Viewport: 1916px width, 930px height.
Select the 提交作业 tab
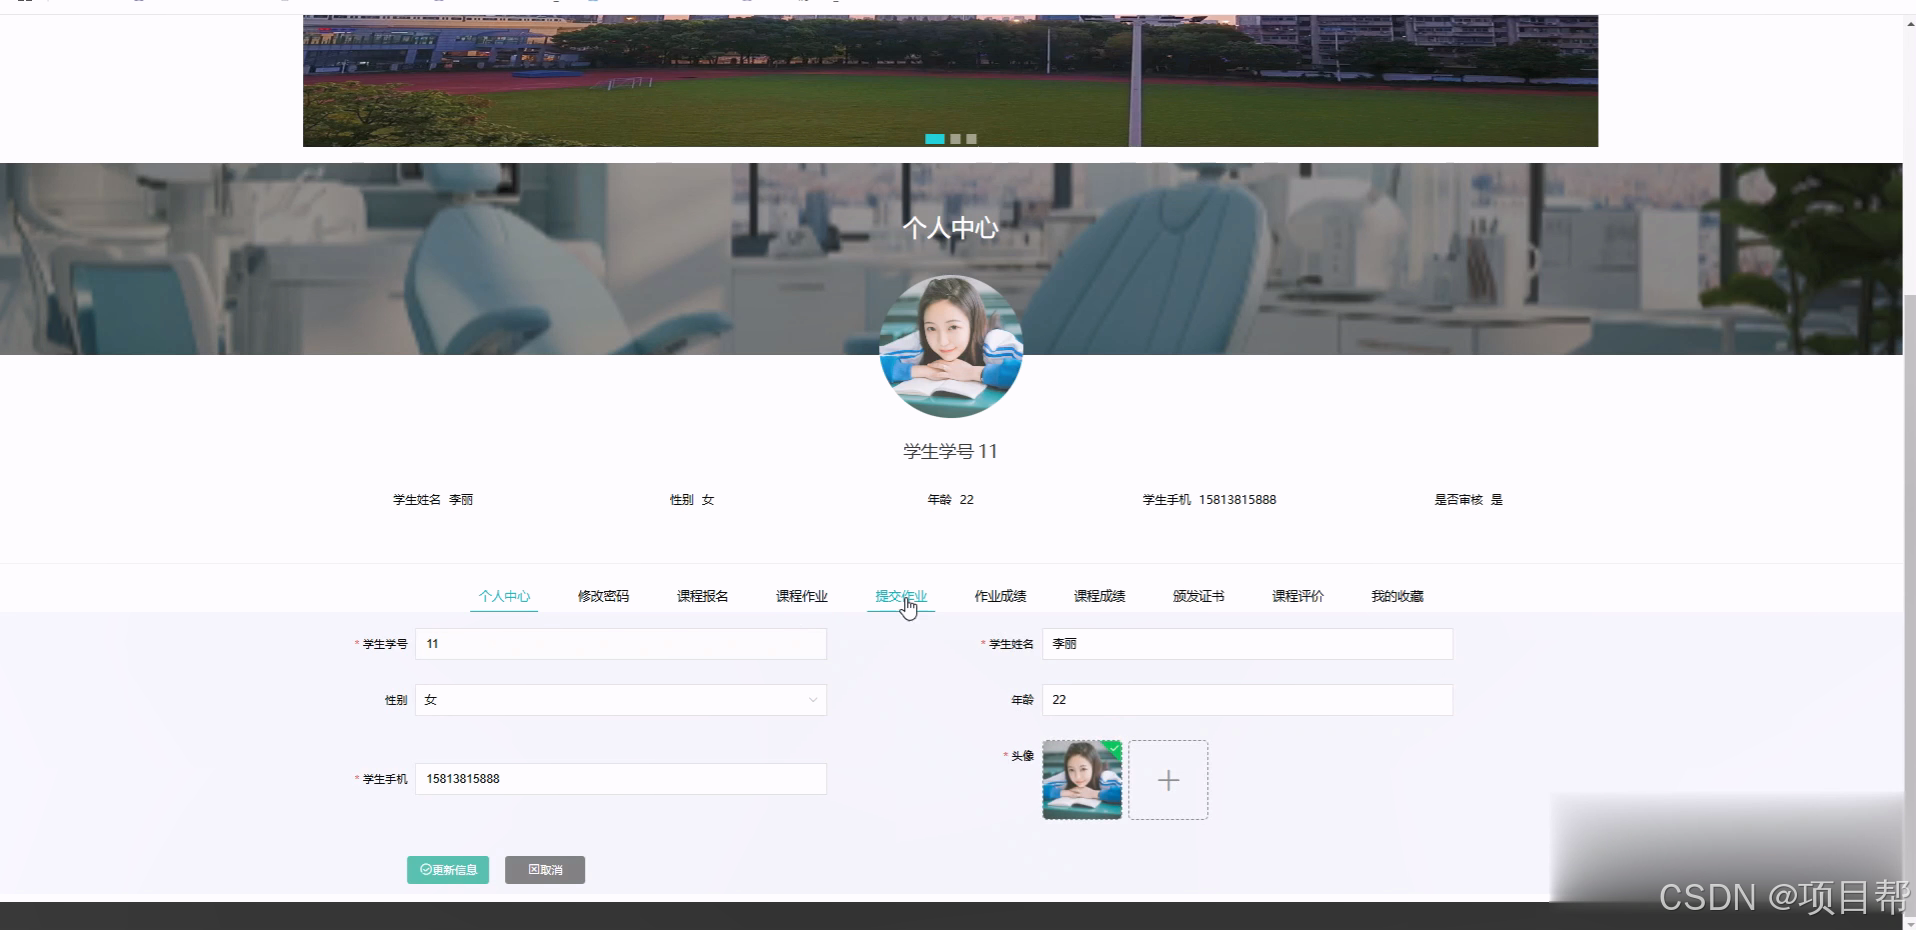(900, 596)
